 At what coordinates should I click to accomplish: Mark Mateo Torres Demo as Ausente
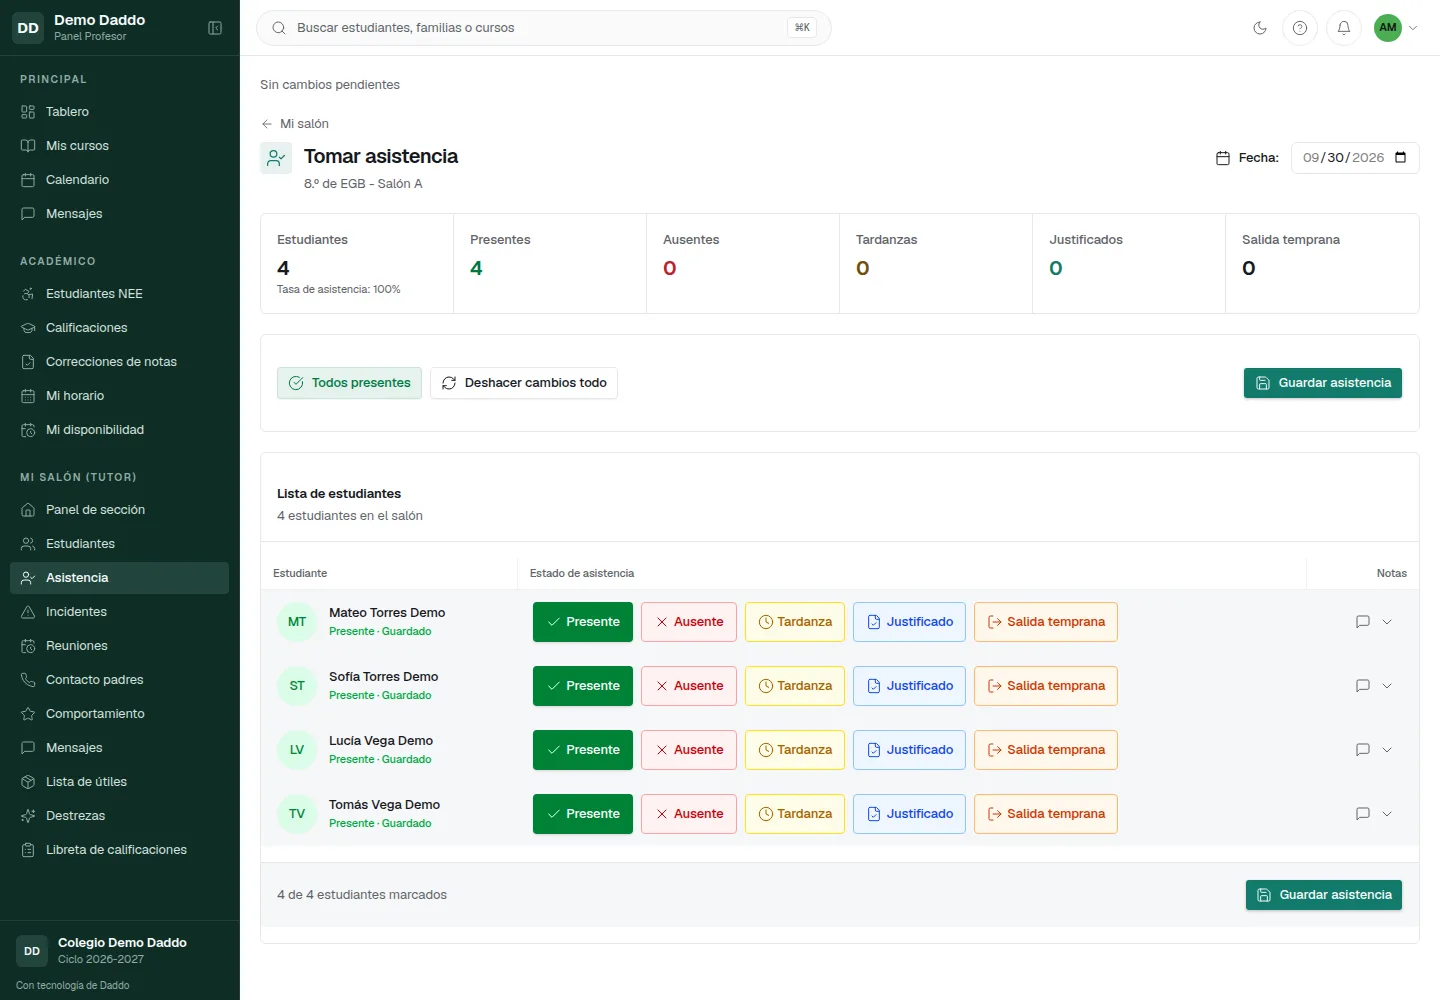coord(689,622)
